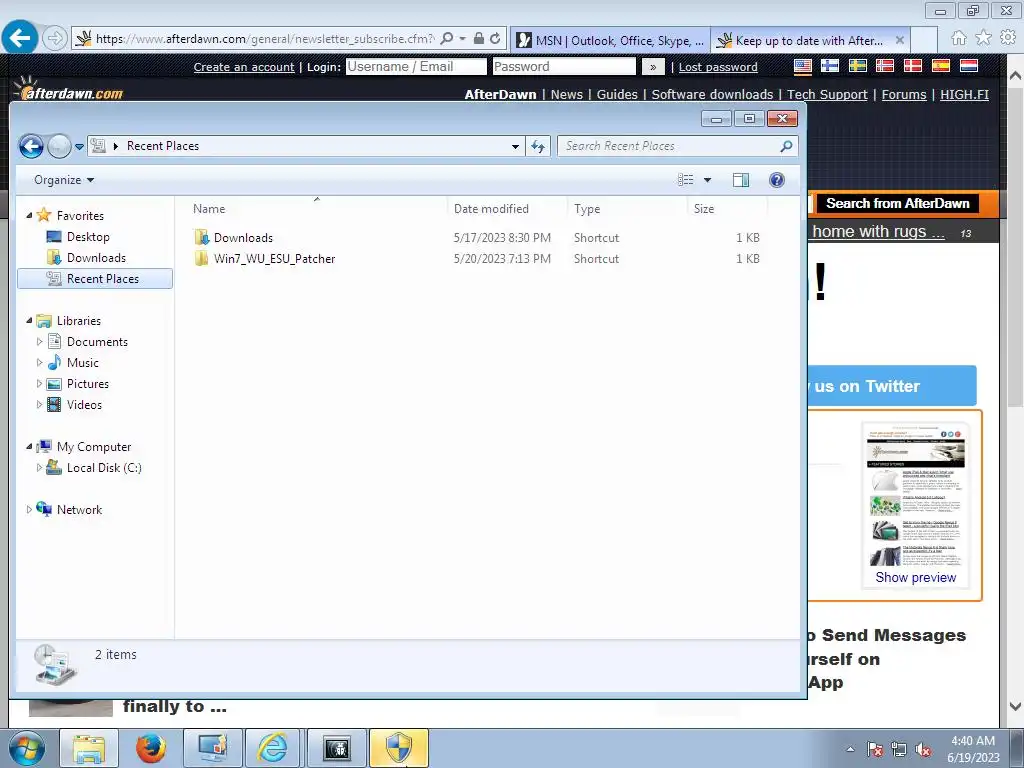
Task: Select the Spain flag language icon
Action: [940, 66]
